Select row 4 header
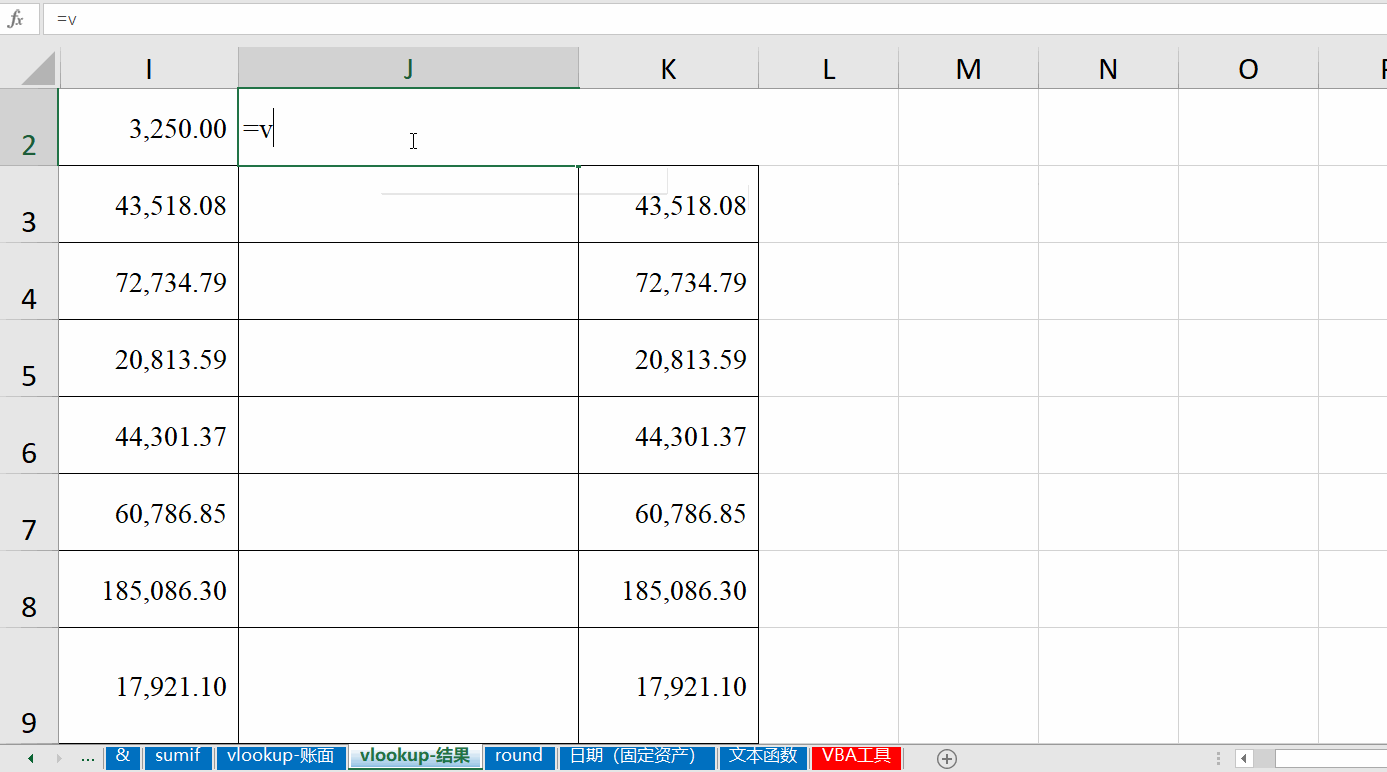Screen dimensions: 1387x772 29,281
